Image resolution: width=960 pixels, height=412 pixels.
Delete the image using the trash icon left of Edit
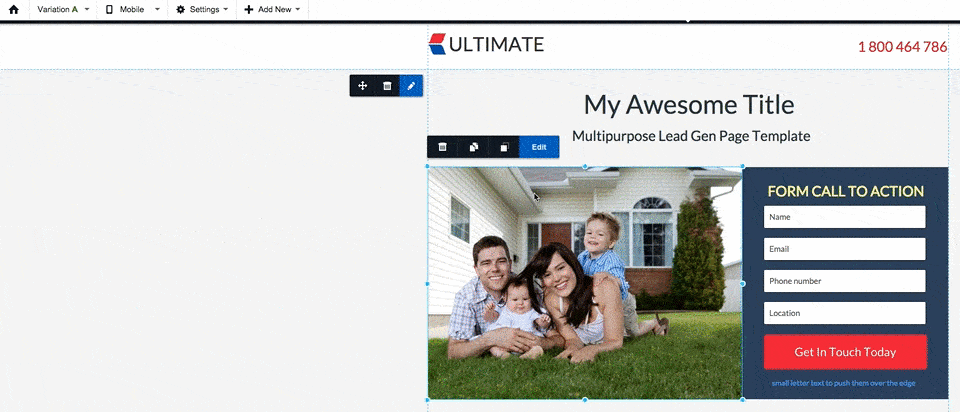pos(443,147)
